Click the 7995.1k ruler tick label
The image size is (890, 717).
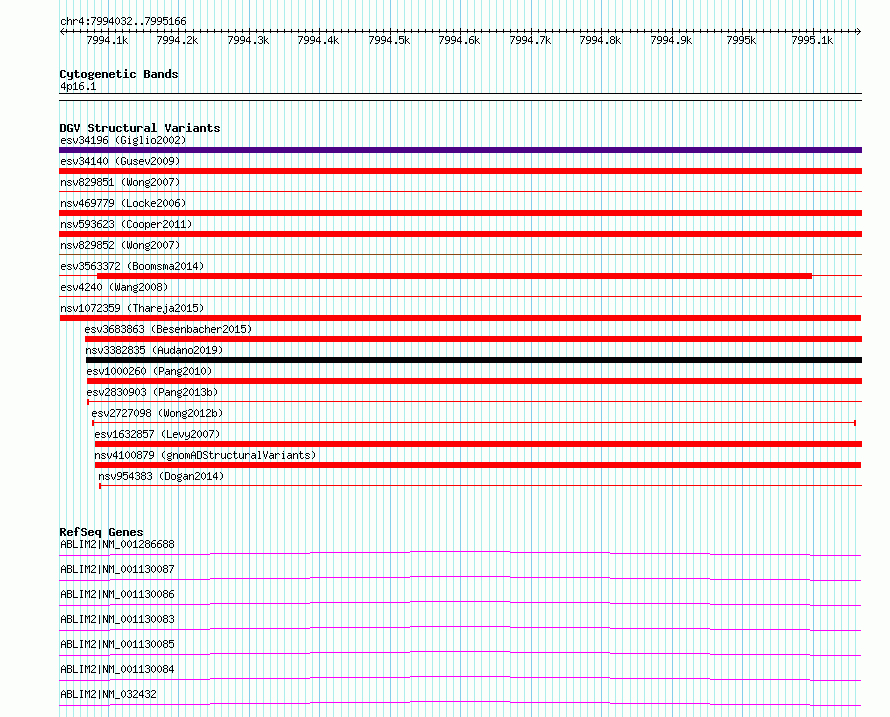point(812,40)
